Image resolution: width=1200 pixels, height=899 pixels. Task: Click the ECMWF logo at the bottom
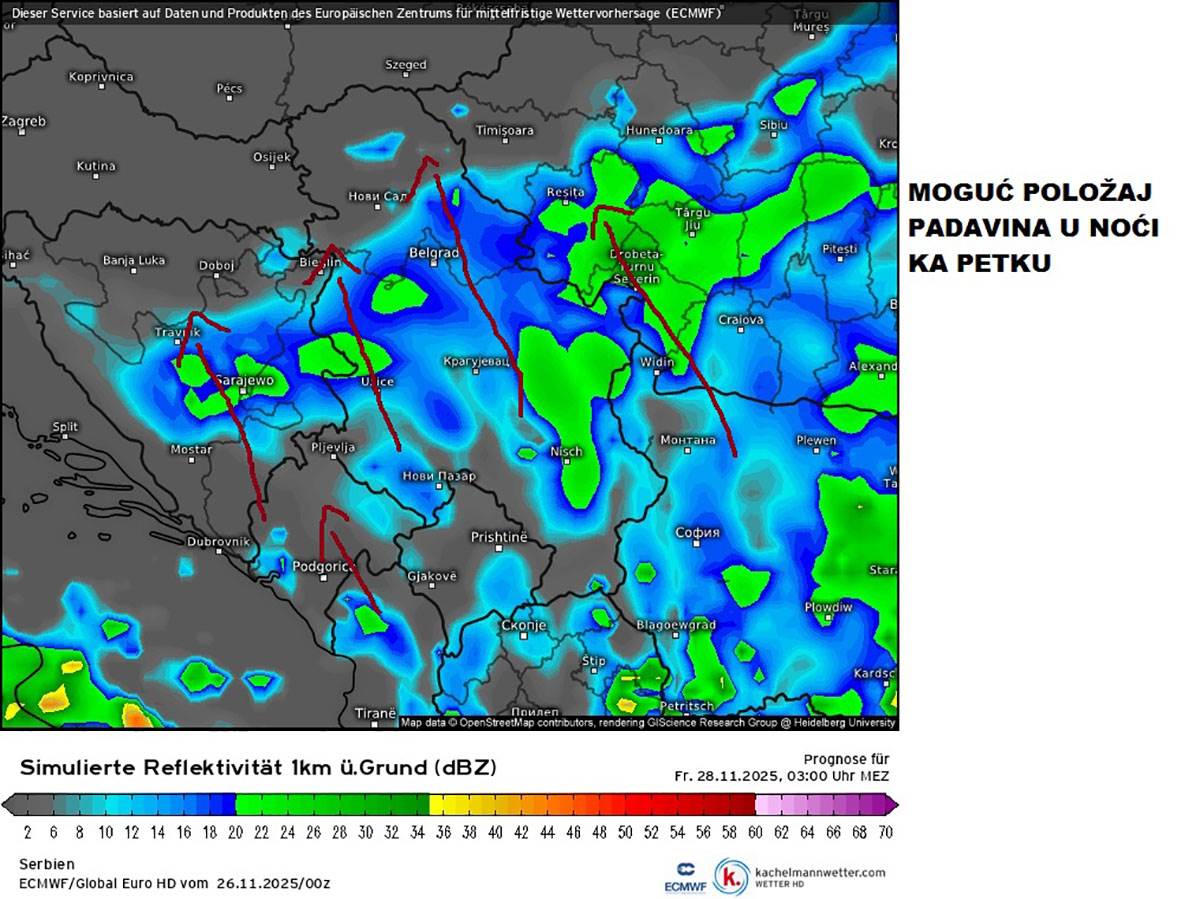(x=686, y=874)
